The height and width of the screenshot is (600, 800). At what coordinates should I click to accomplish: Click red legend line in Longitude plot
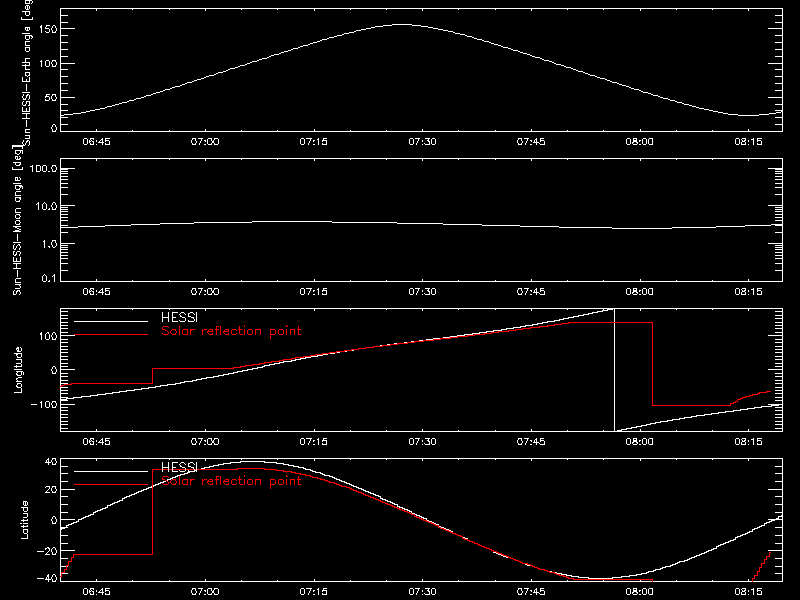pyautogui.click(x=111, y=335)
